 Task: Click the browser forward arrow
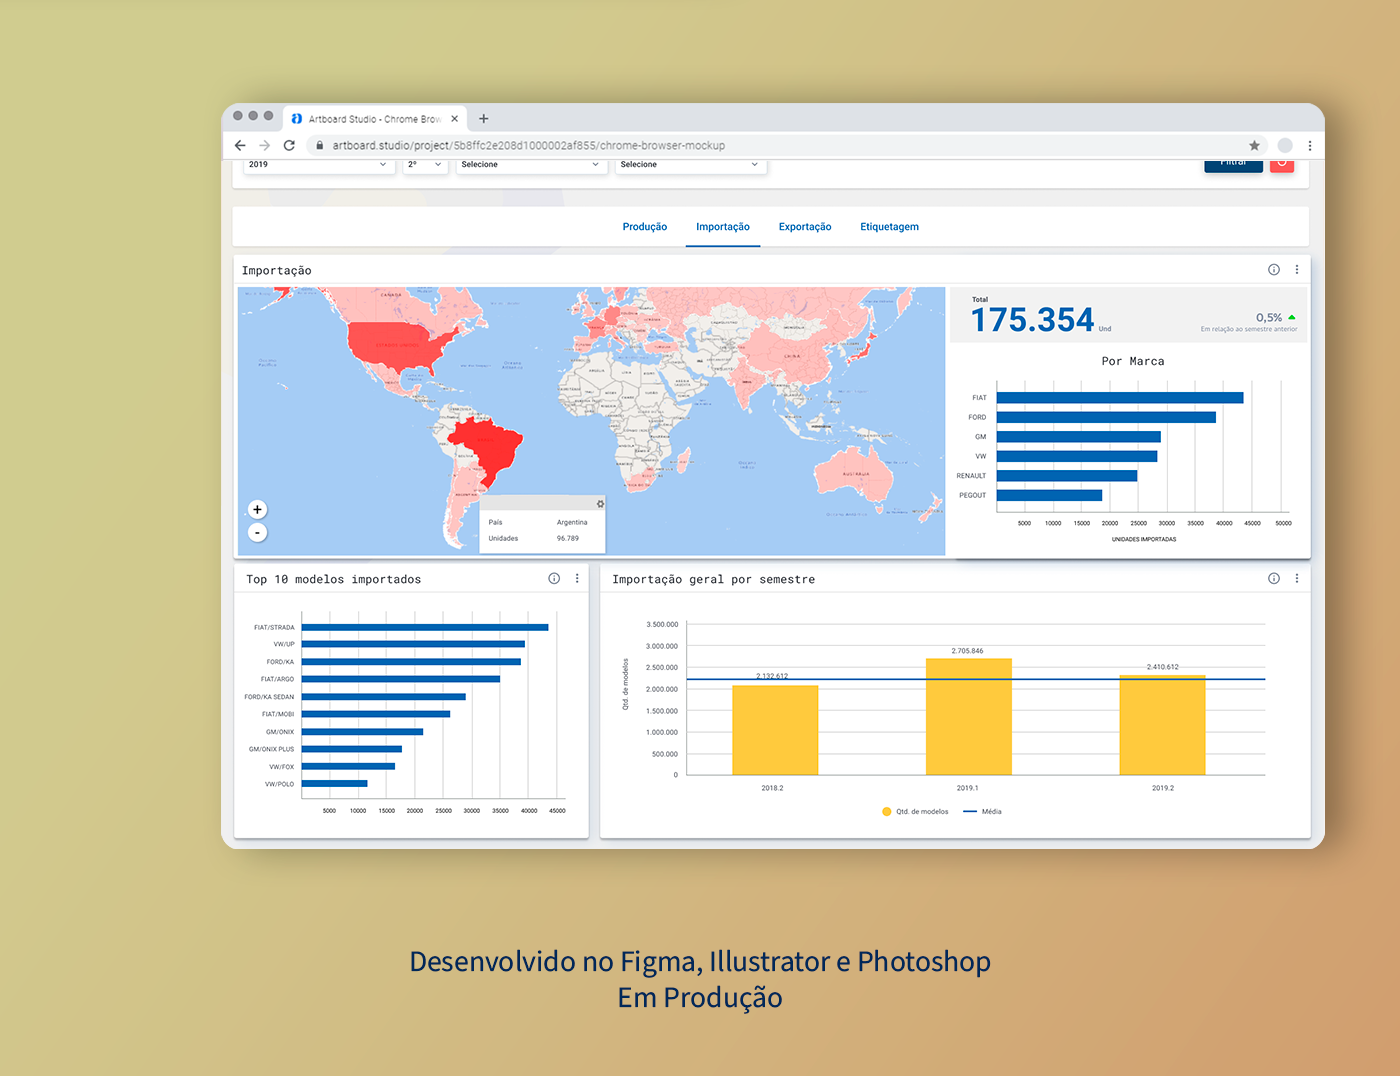click(264, 145)
